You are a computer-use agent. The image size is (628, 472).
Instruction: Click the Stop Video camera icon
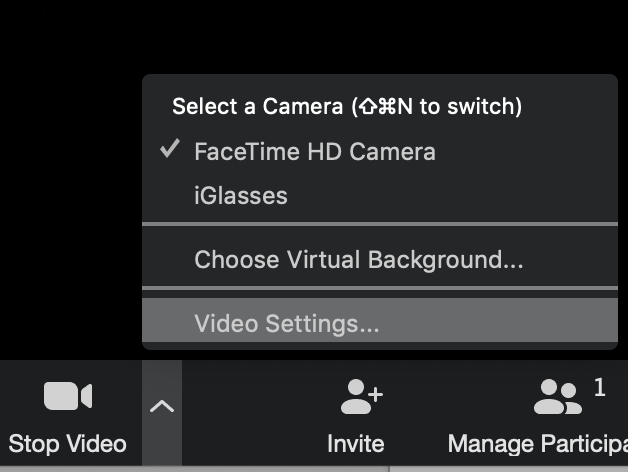[68, 396]
